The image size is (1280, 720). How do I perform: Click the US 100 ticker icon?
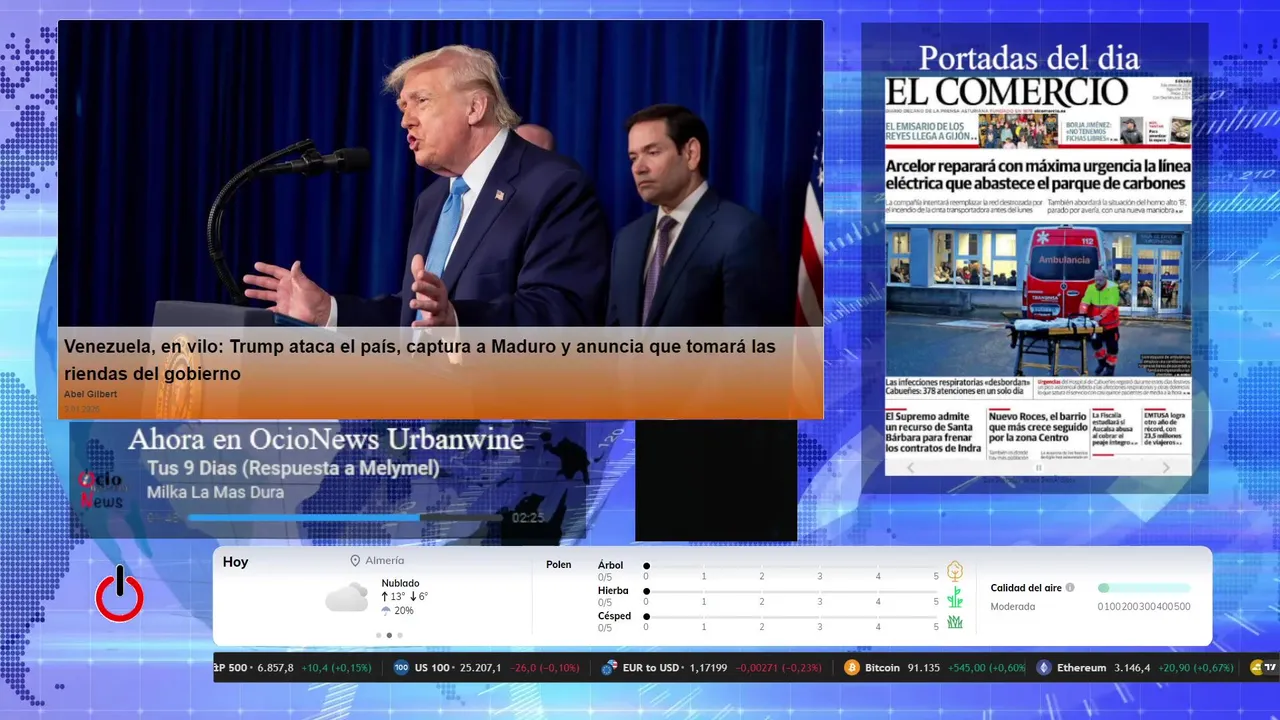401,667
